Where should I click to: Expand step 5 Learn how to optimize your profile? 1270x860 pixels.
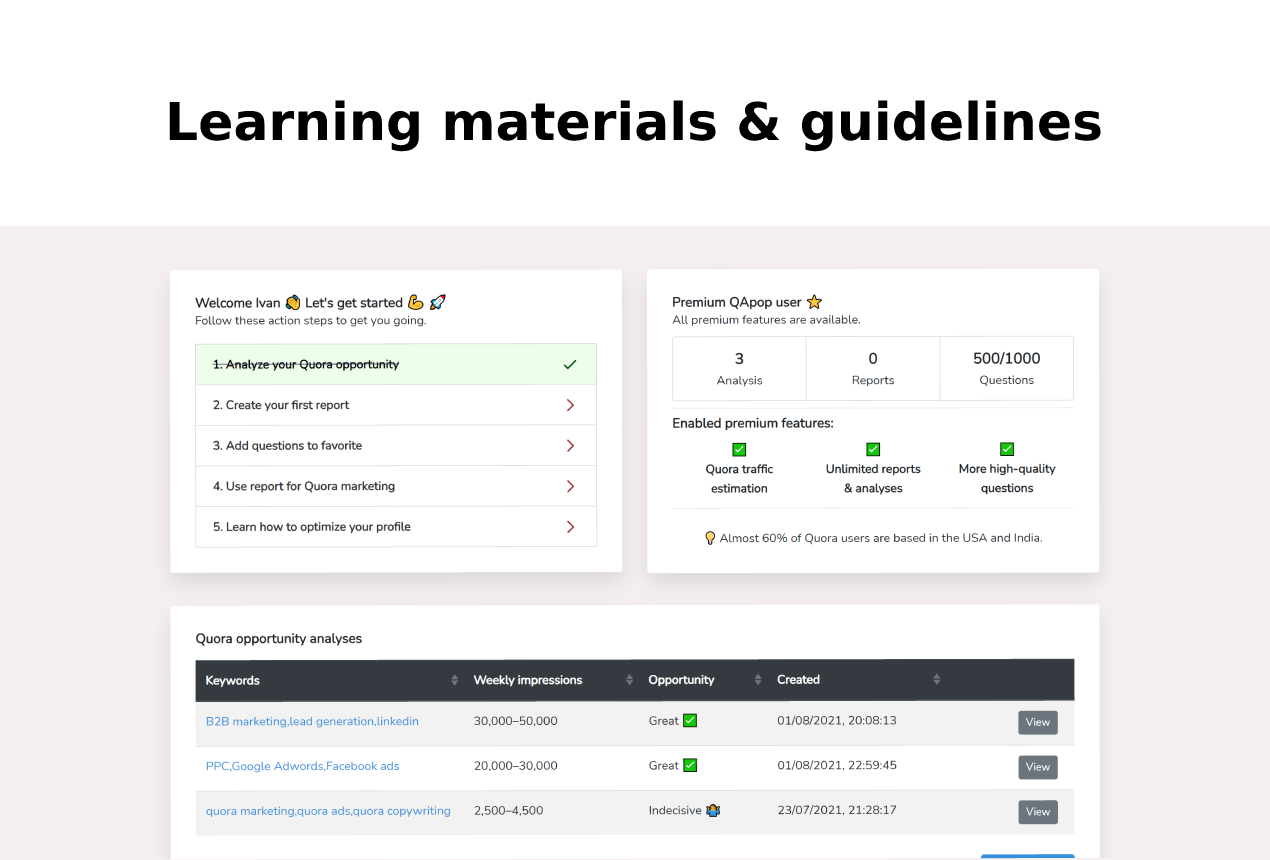[x=570, y=526]
